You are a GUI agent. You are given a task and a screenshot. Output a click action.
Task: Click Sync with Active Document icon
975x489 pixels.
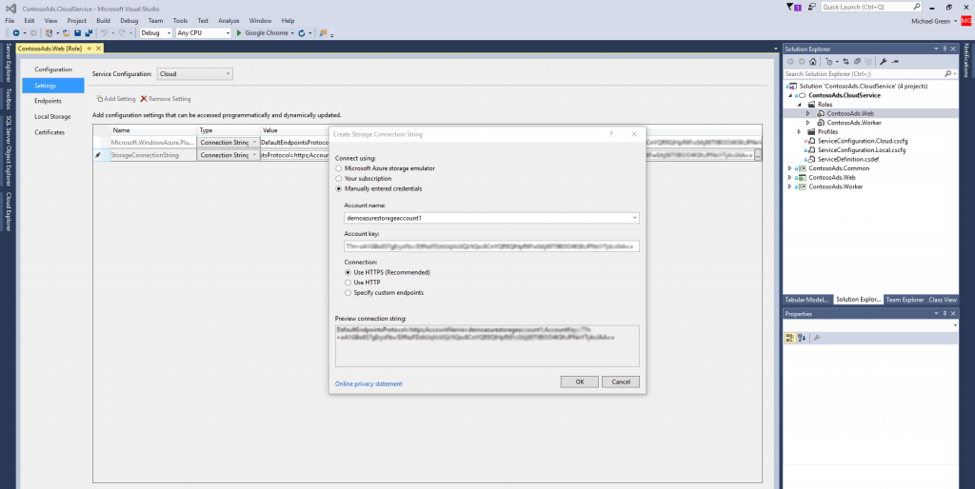[846, 62]
